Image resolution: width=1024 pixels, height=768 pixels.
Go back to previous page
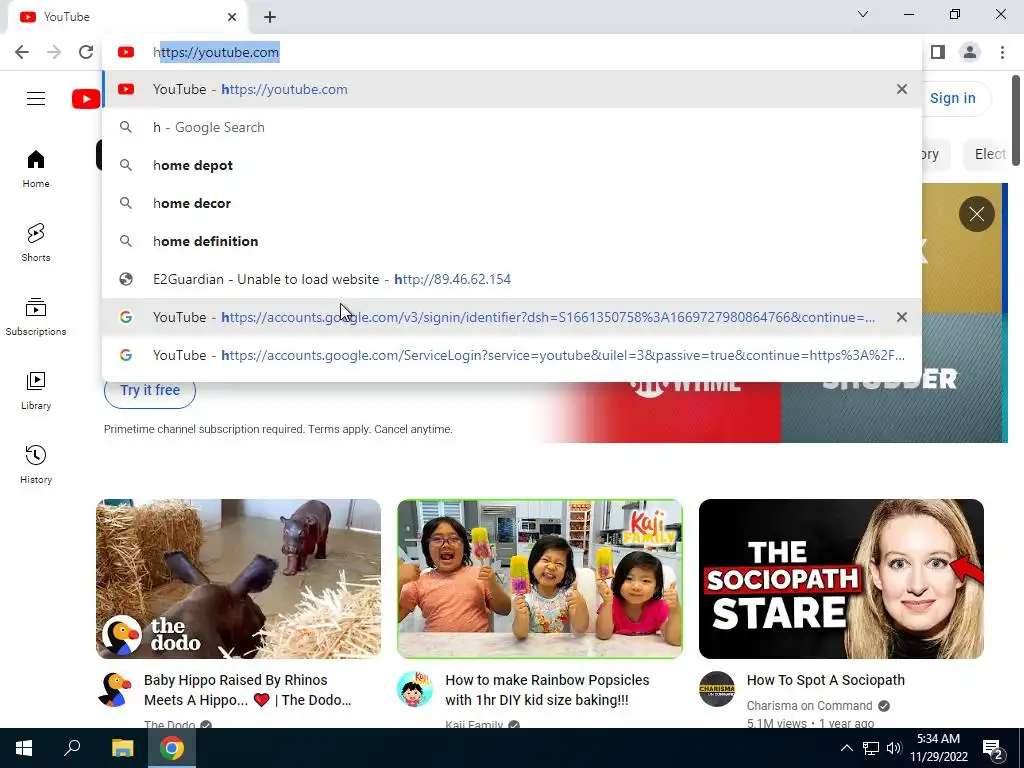tap(22, 52)
